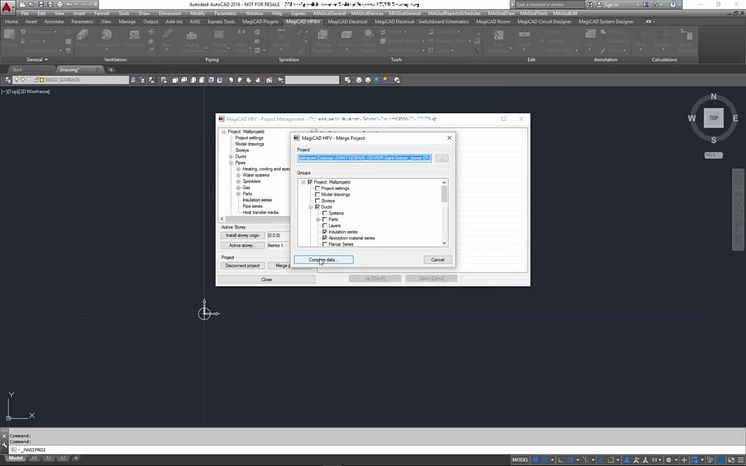Click the Autodesk Exchange Apps icon
The height and width of the screenshot is (466, 746).
pyautogui.click(x=646, y=4)
